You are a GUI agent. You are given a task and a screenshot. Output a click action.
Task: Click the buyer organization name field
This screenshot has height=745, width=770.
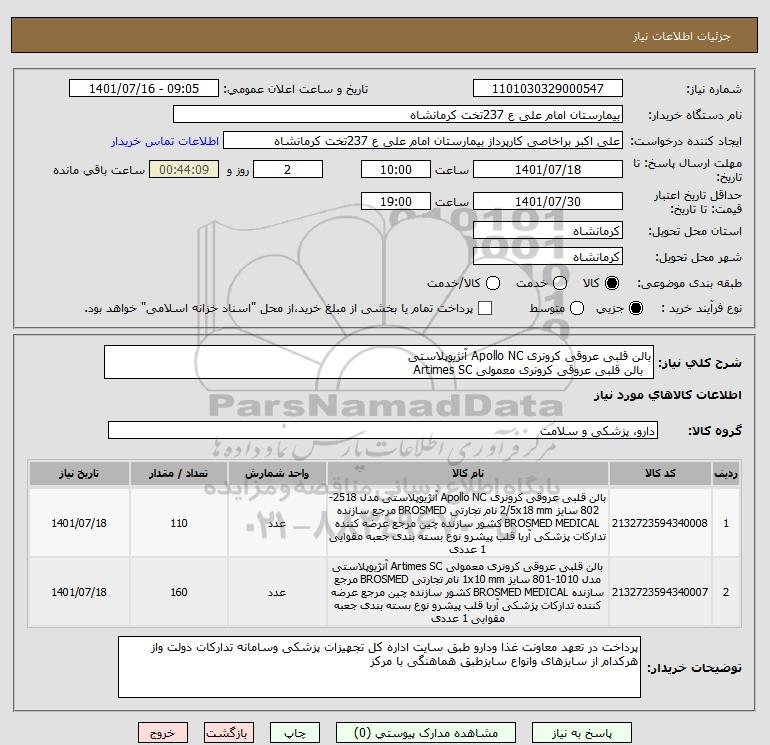[x=398, y=115]
